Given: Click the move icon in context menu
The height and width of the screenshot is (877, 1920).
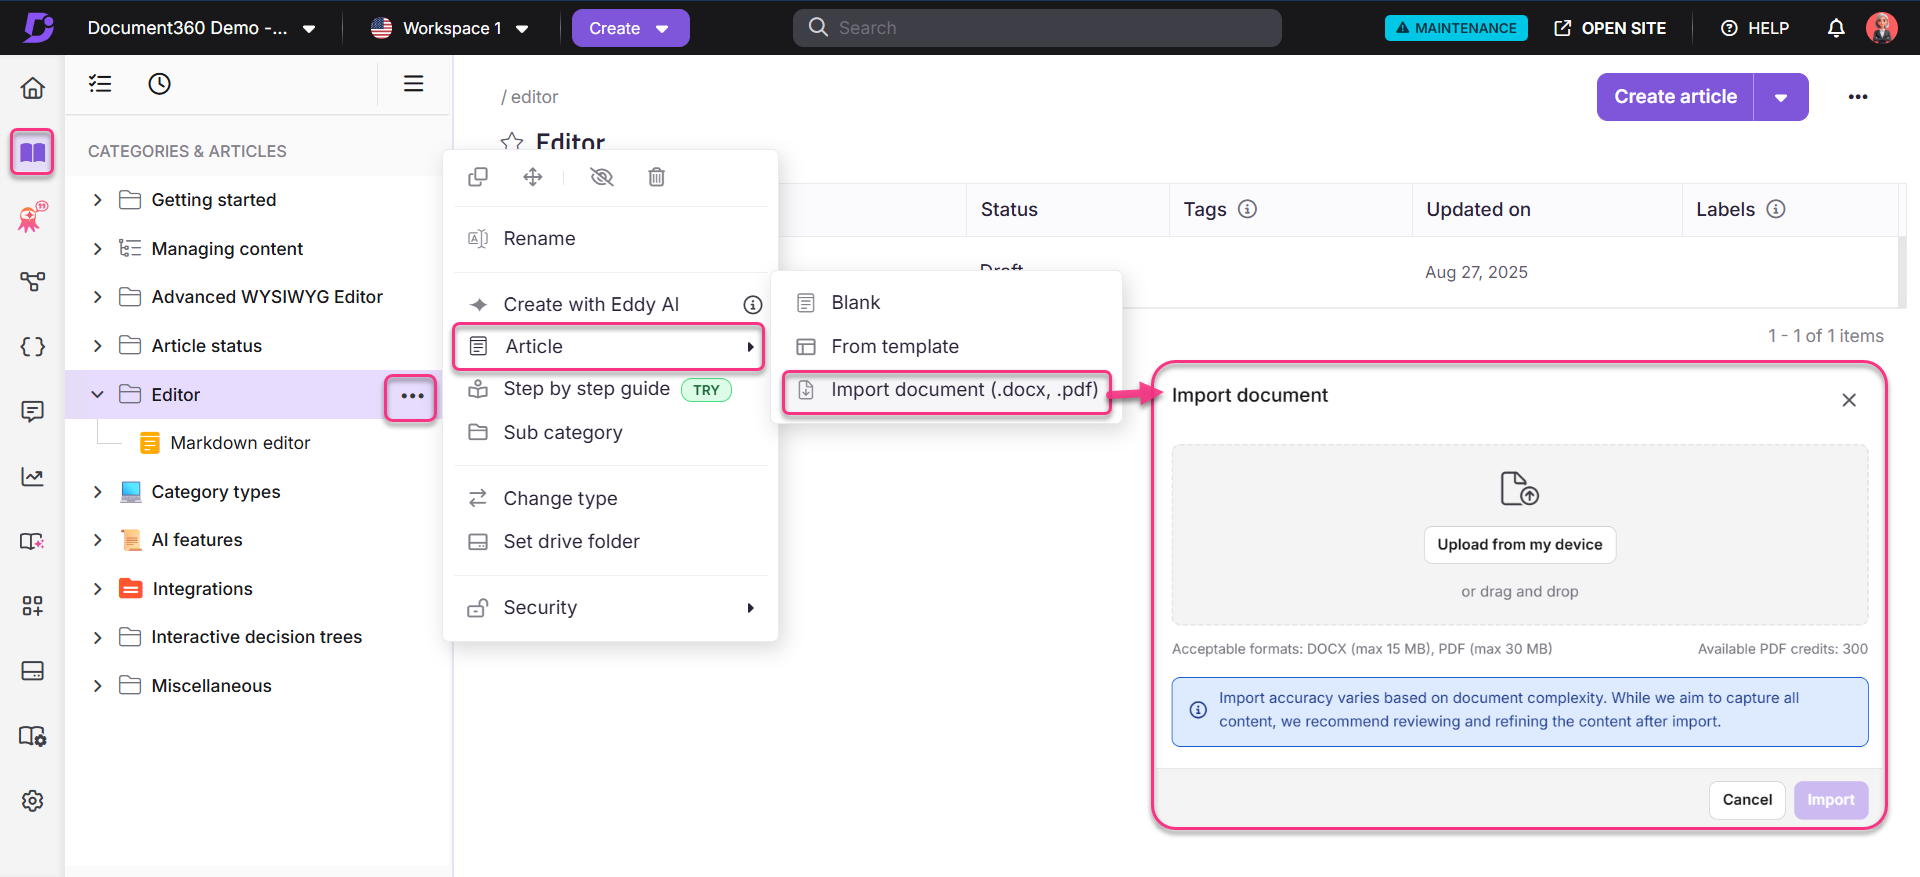Looking at the screenshot, I should click(x=533, y=177).
